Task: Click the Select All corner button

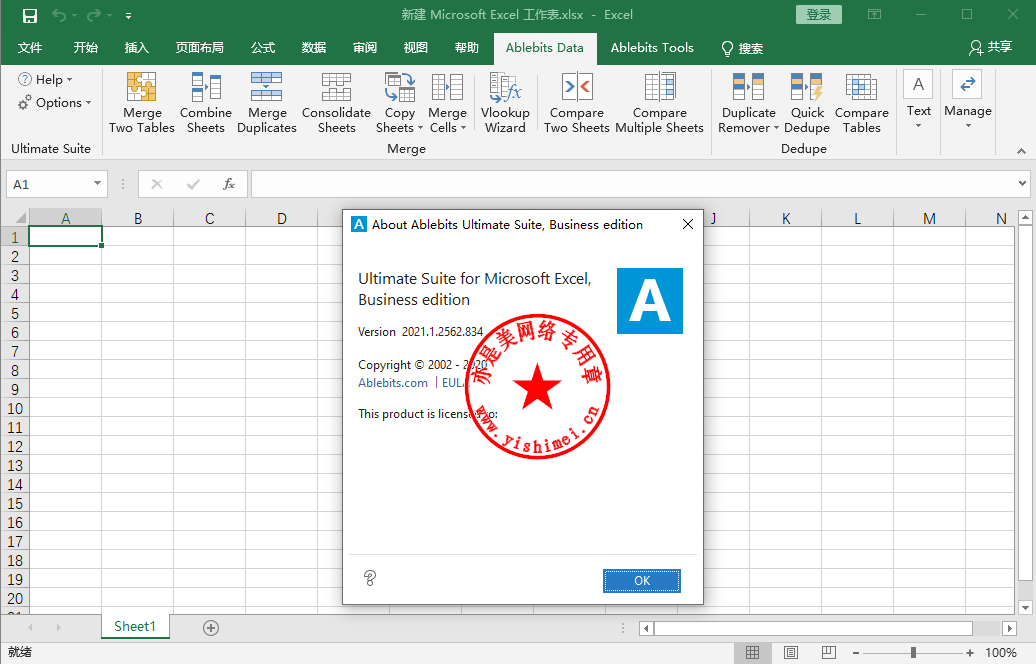Action: click(18, 218)
